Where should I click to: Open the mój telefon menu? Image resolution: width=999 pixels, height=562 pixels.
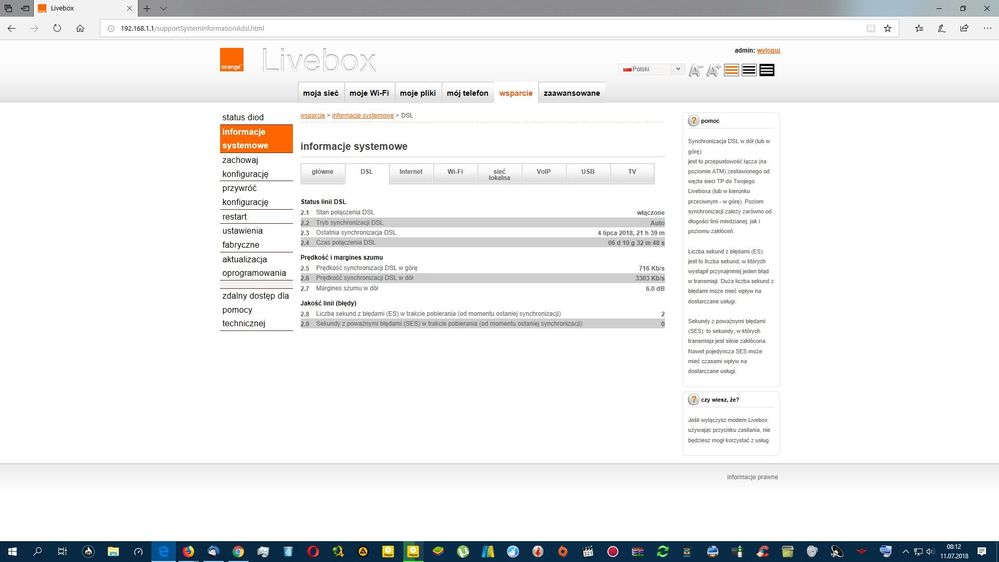point(467,93)
